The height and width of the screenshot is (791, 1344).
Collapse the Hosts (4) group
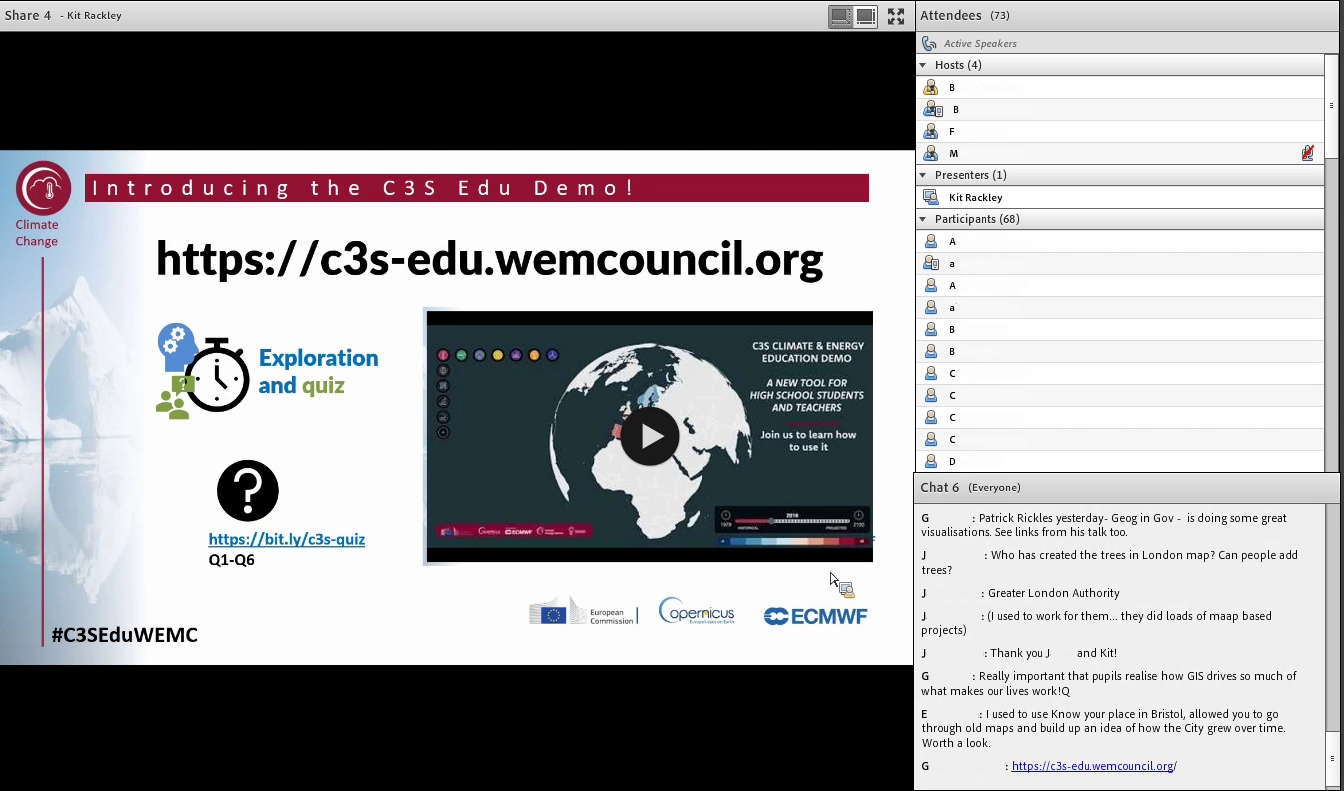coord(923,66)
